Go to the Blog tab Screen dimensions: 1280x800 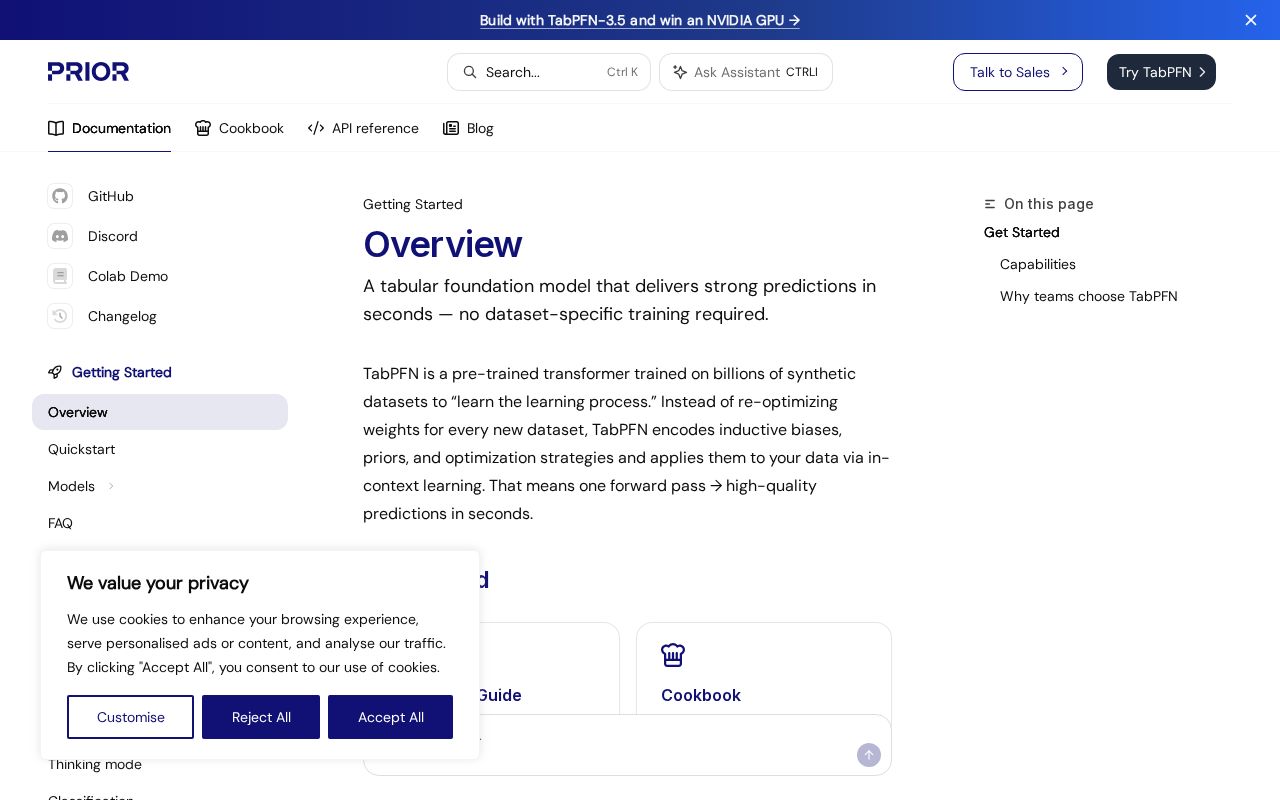pyautogui.click(x=468, y=128)
